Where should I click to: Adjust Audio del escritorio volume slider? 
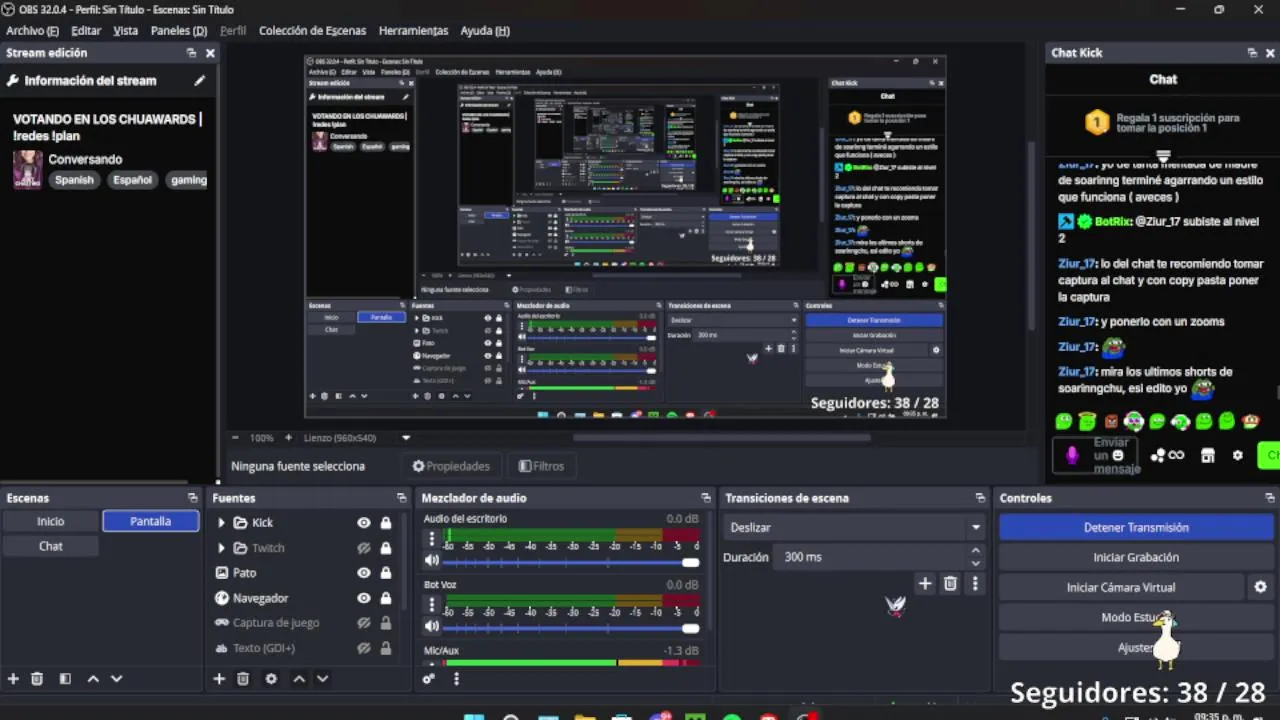click(570, 562)
